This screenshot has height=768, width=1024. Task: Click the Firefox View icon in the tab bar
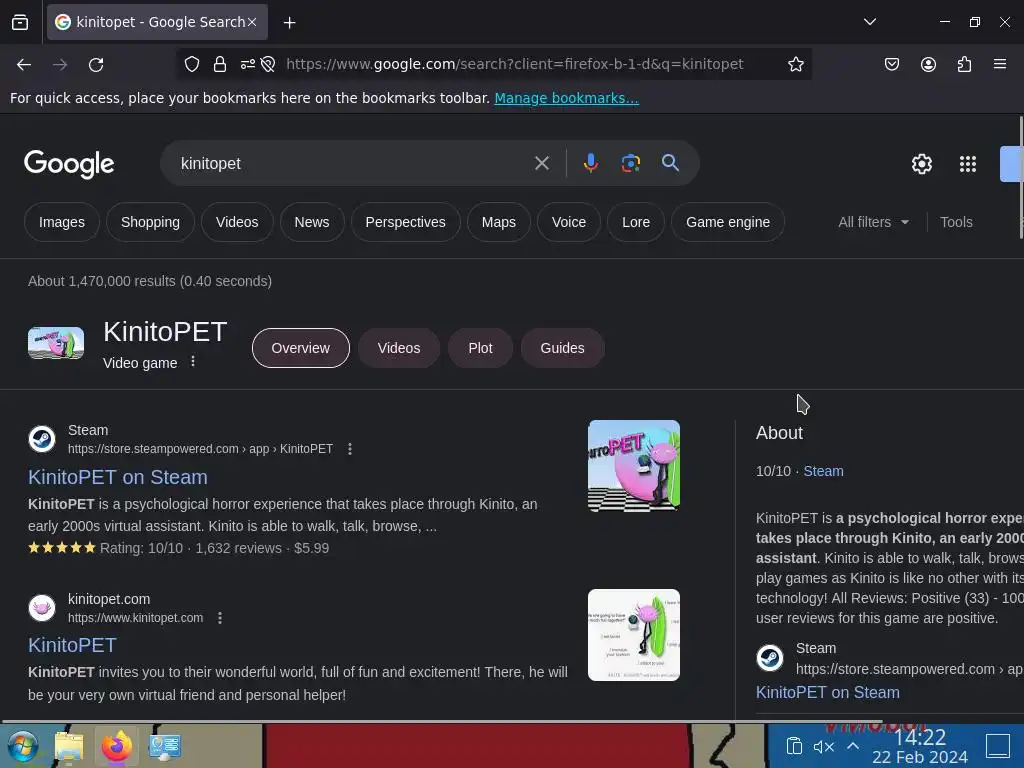click(20, 22)
